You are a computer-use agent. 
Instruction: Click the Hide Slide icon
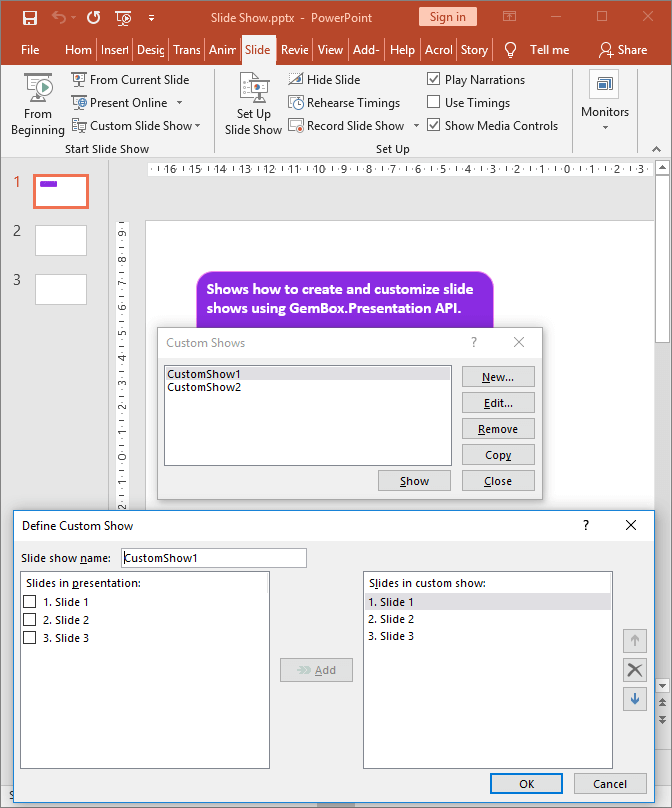pos(297,80)
